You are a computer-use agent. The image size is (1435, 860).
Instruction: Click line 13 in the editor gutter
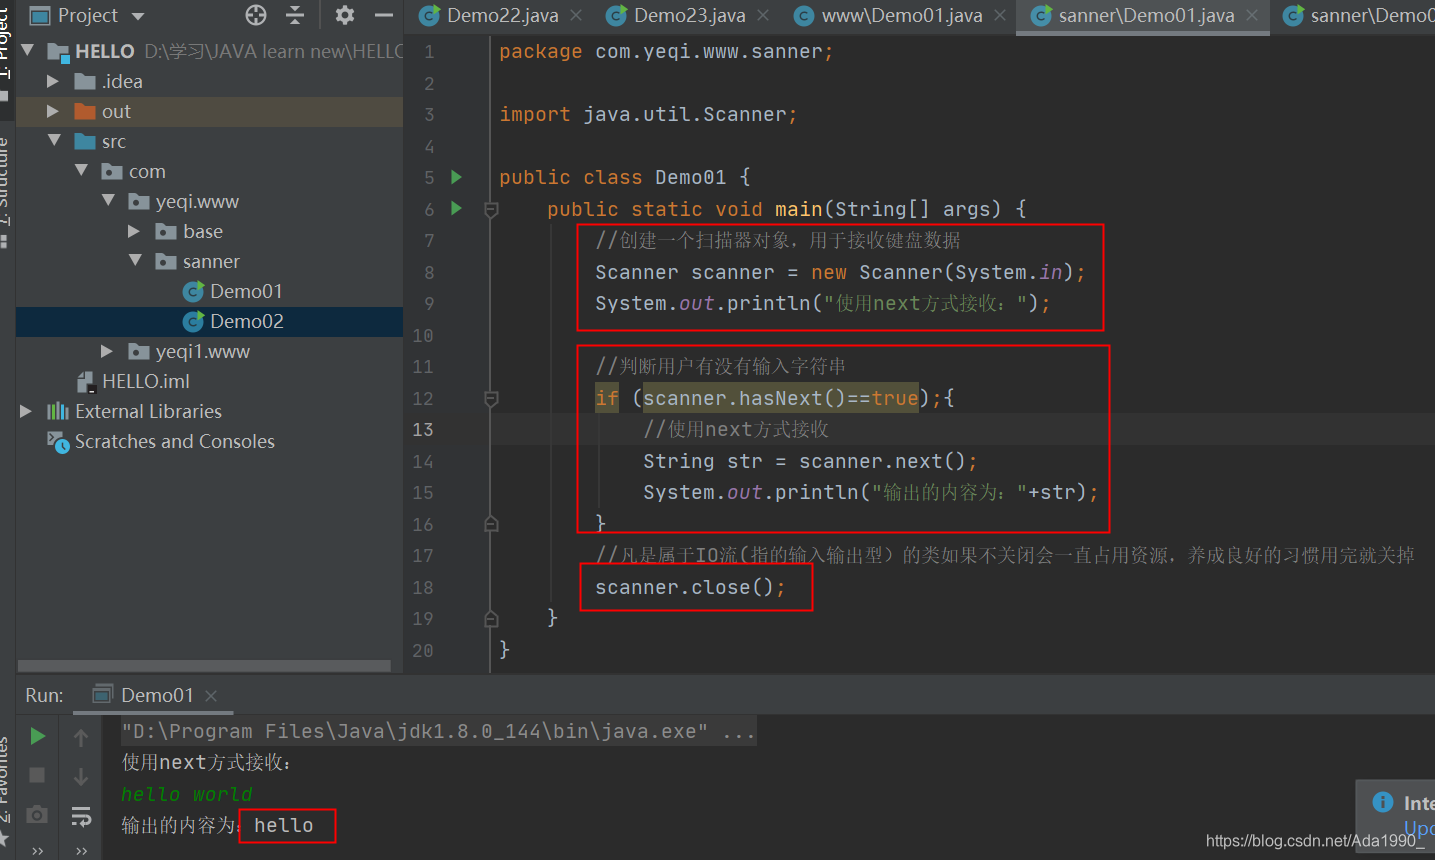(423, 429)
